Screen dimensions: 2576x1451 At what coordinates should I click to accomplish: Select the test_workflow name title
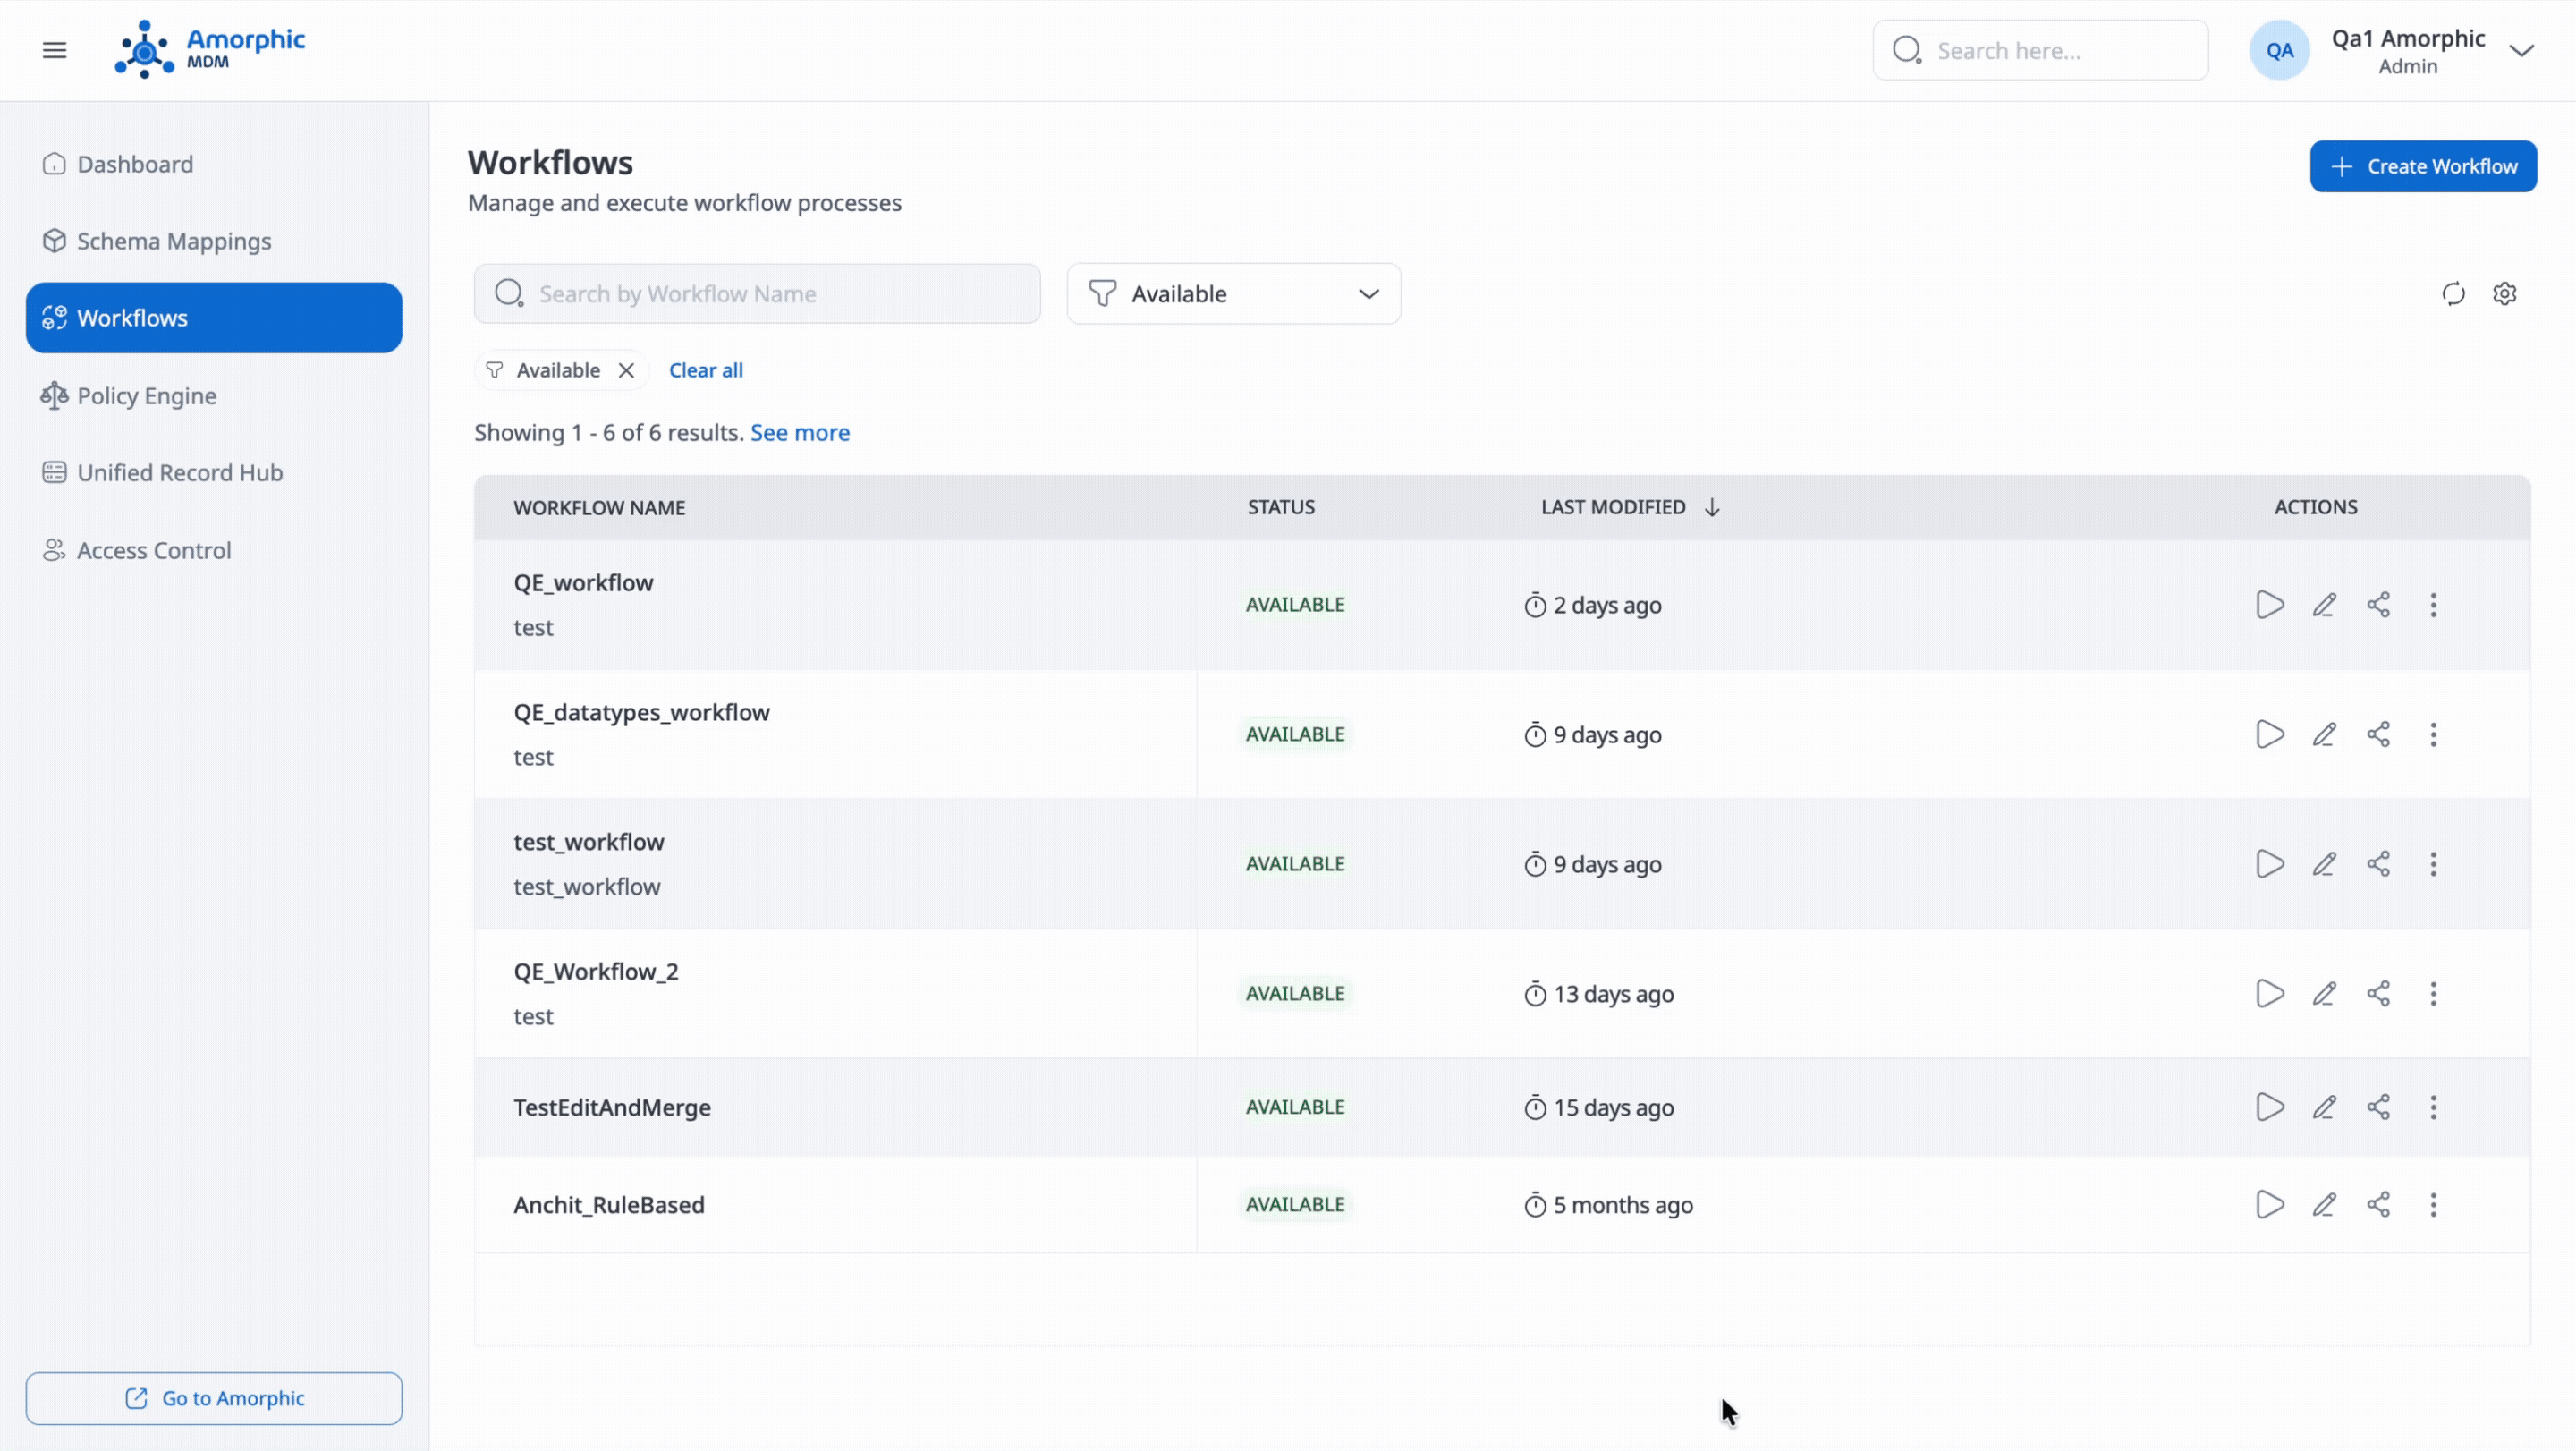coord(589,842)
